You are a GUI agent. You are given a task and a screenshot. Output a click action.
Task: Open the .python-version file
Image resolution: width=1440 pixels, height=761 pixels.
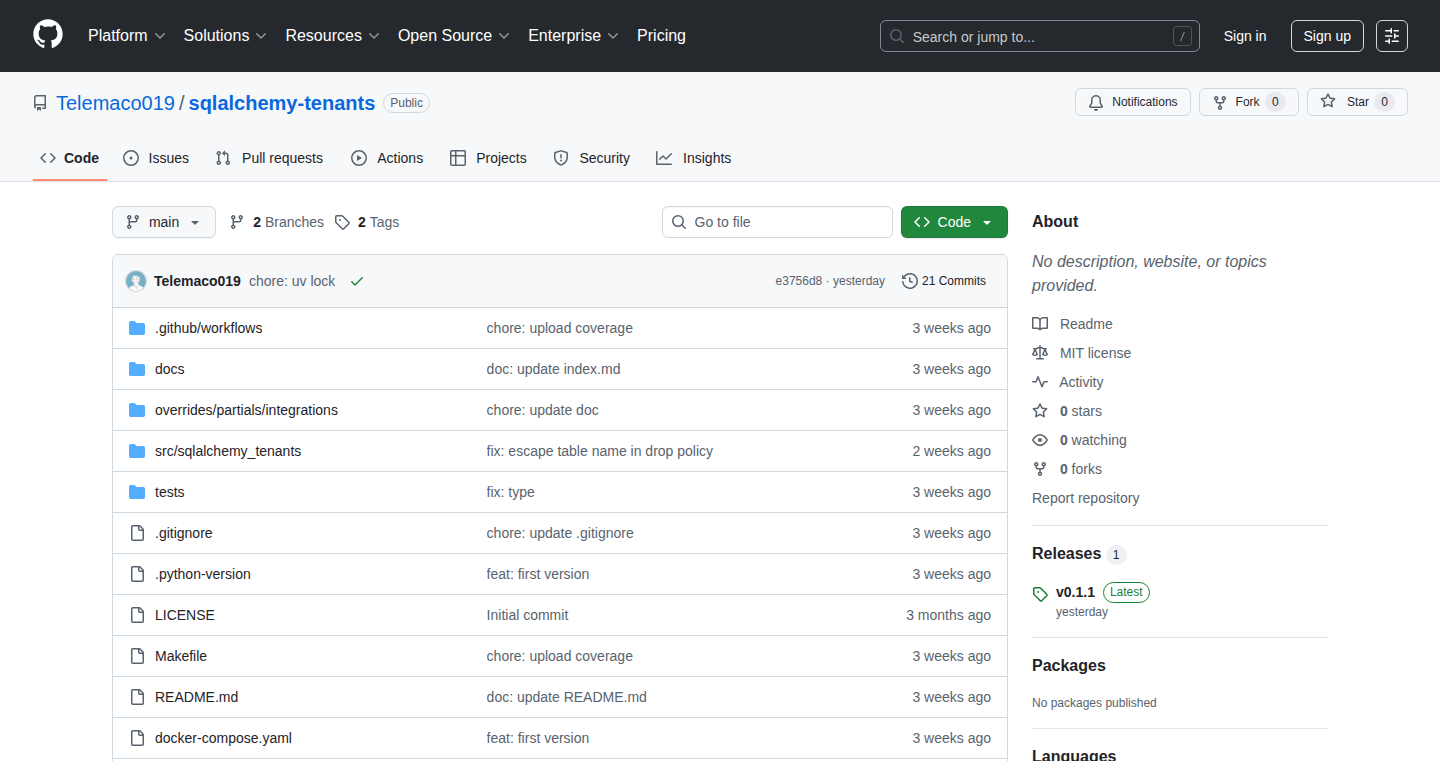203,574
